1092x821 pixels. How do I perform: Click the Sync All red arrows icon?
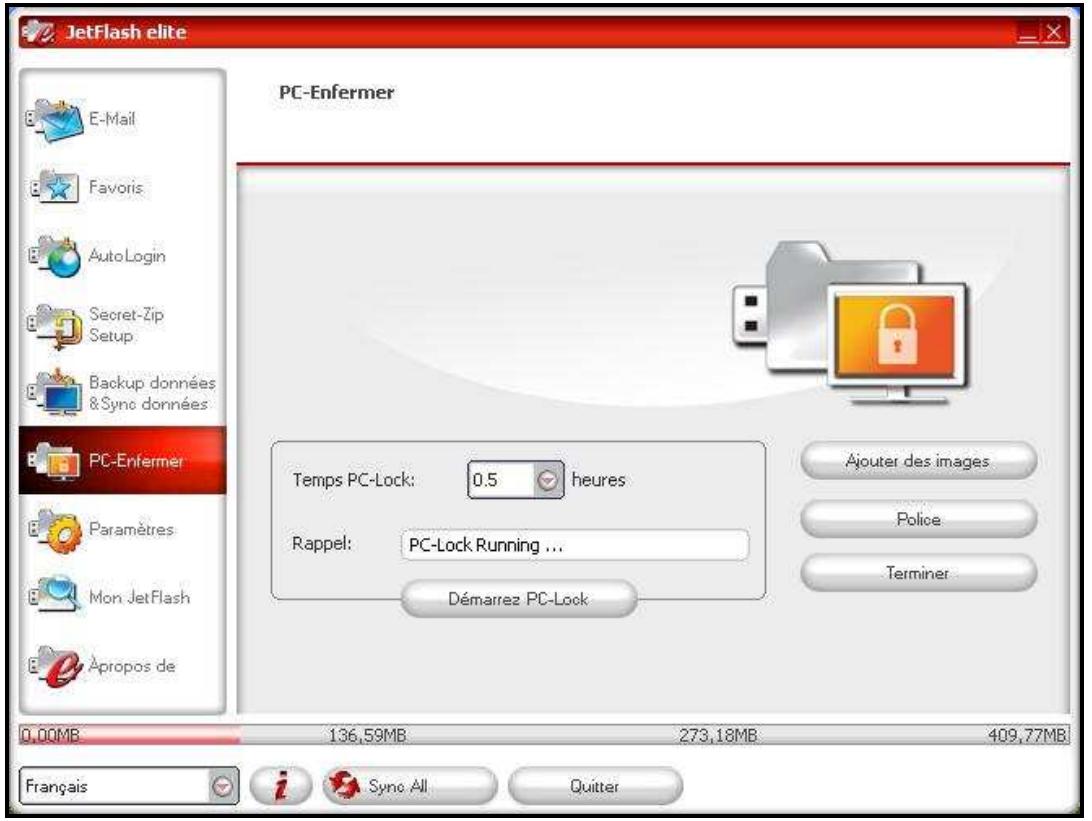click(x=343, y=785)
